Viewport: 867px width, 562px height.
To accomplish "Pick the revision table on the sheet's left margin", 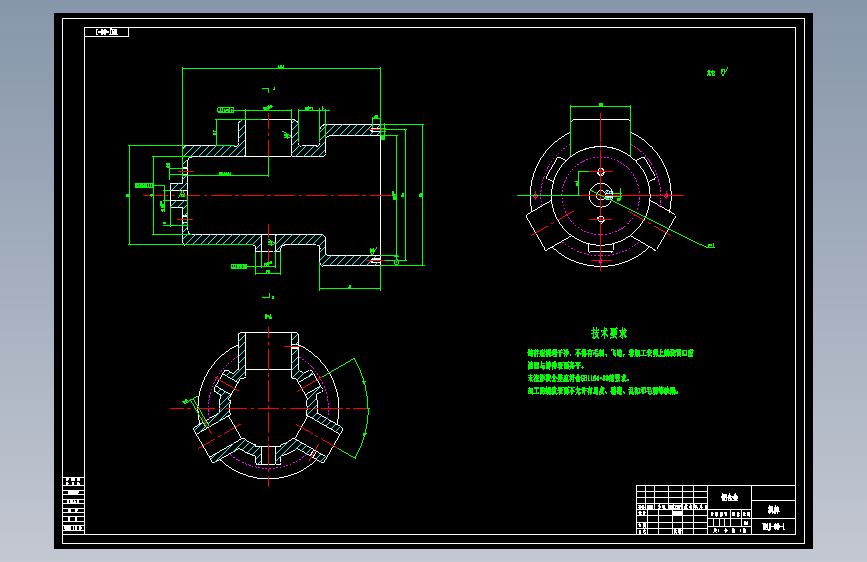I will [74, 504].
